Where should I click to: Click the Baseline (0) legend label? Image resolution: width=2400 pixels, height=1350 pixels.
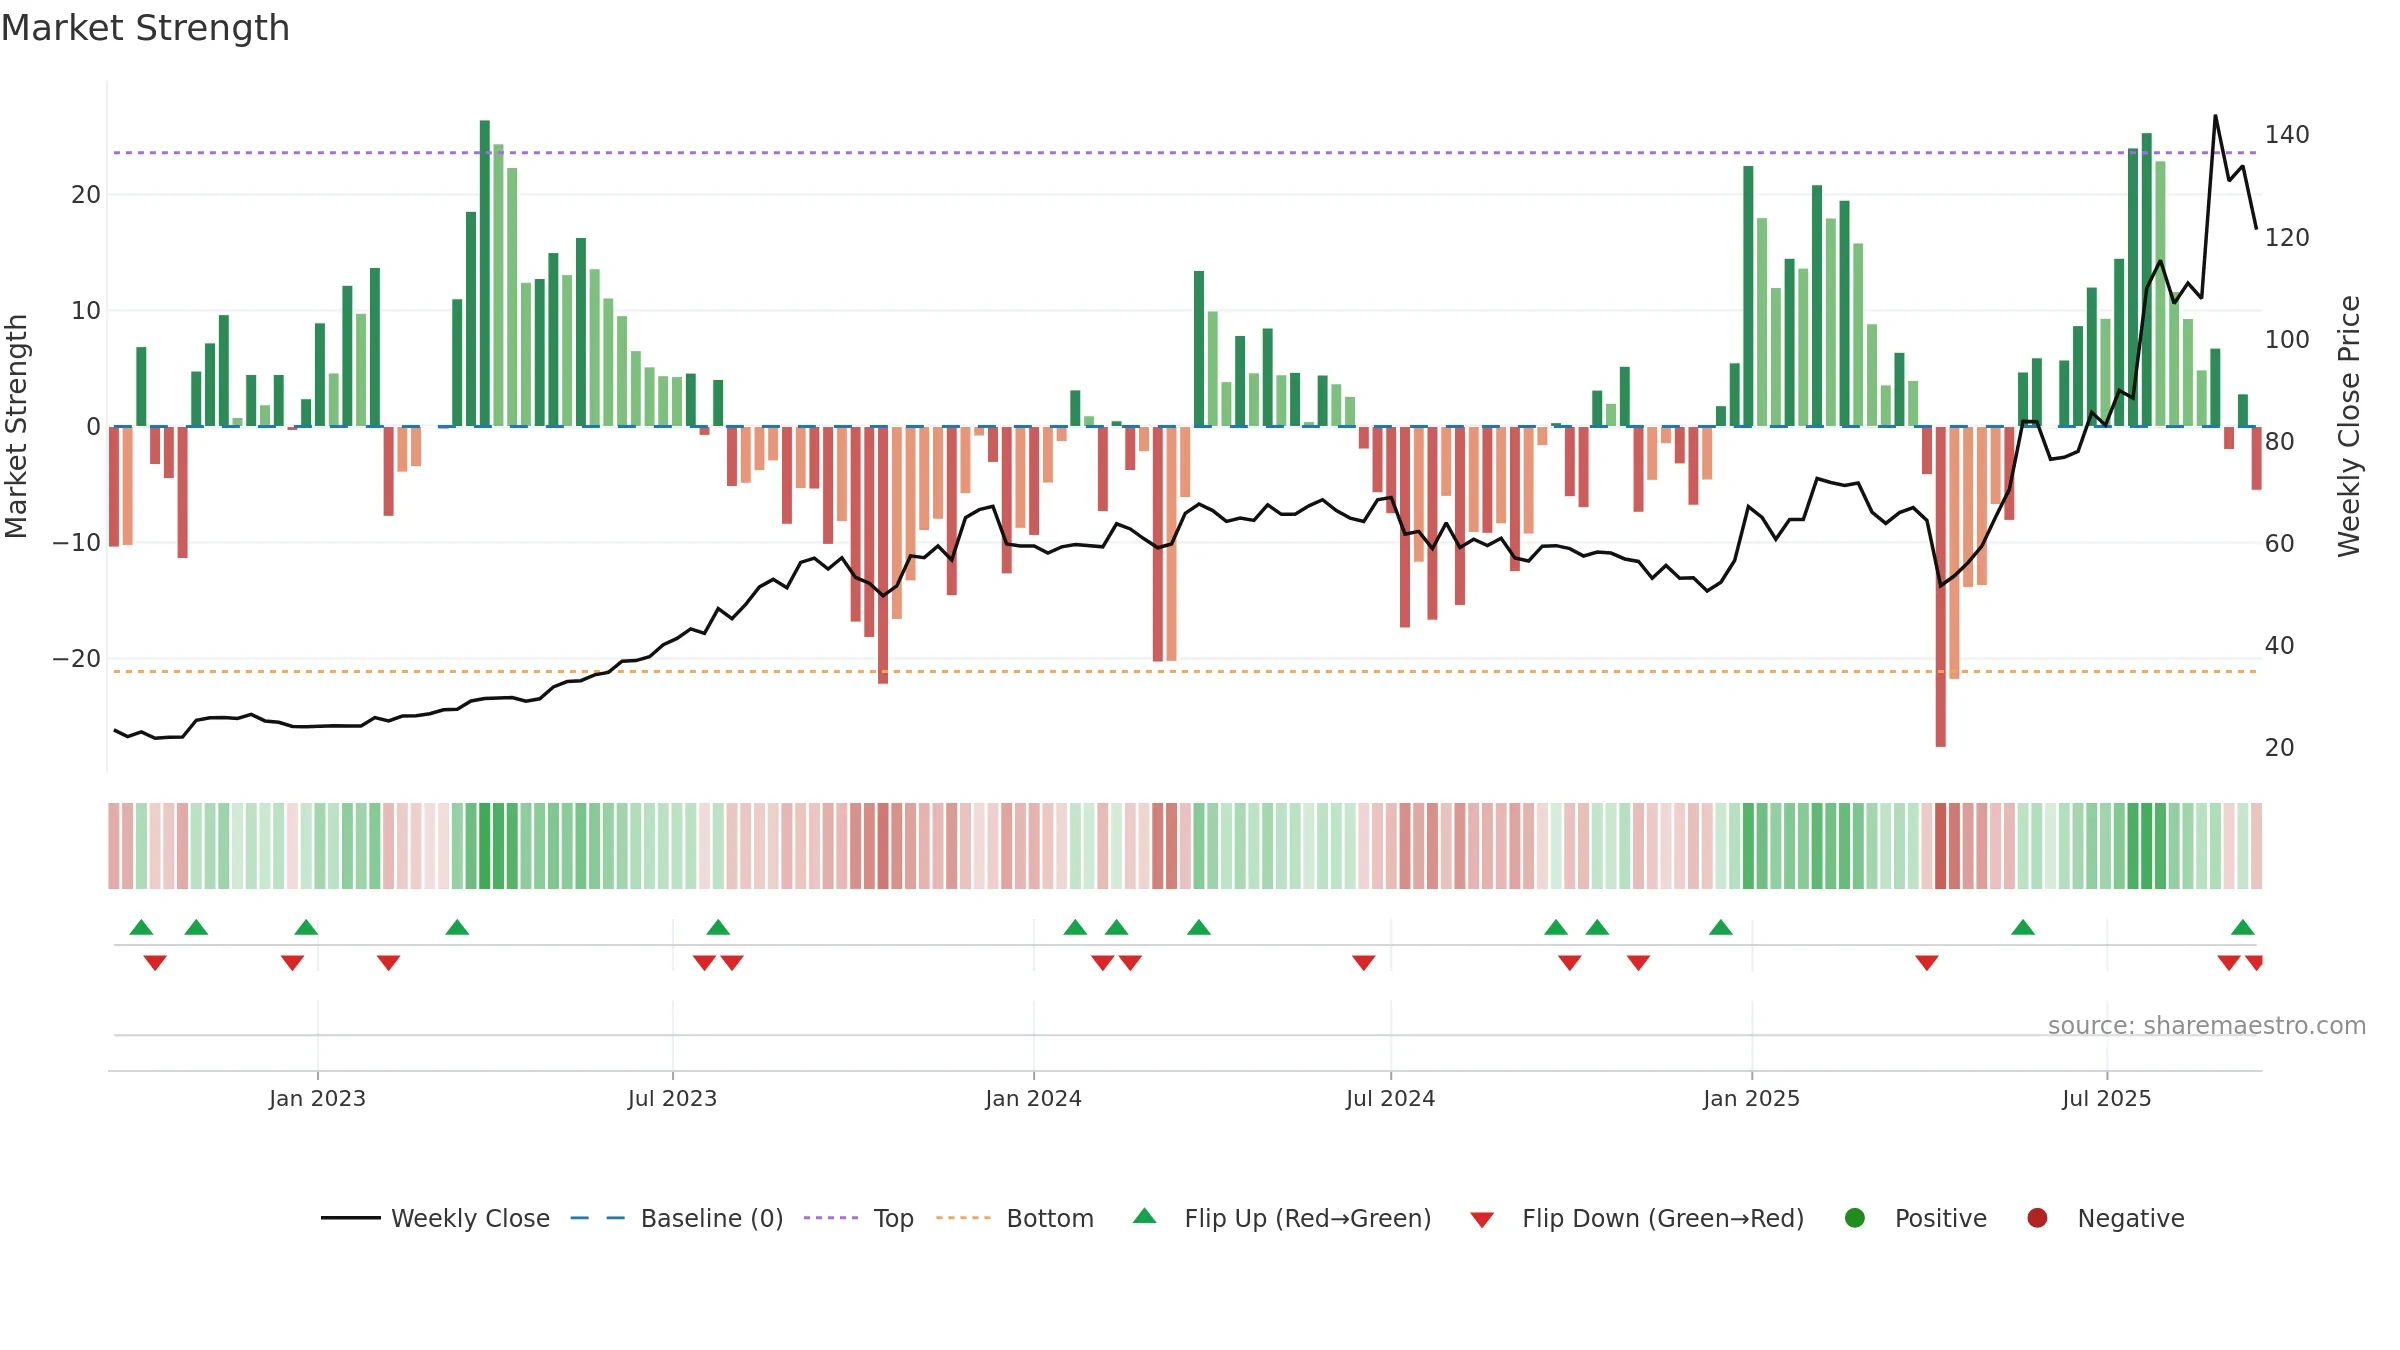pos(712,1218)
